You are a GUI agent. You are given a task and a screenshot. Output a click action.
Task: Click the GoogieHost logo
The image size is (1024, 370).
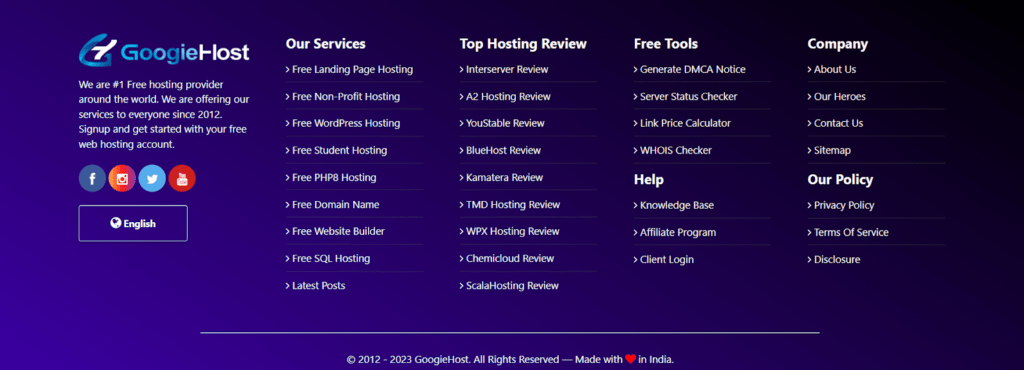pos(164,50)
